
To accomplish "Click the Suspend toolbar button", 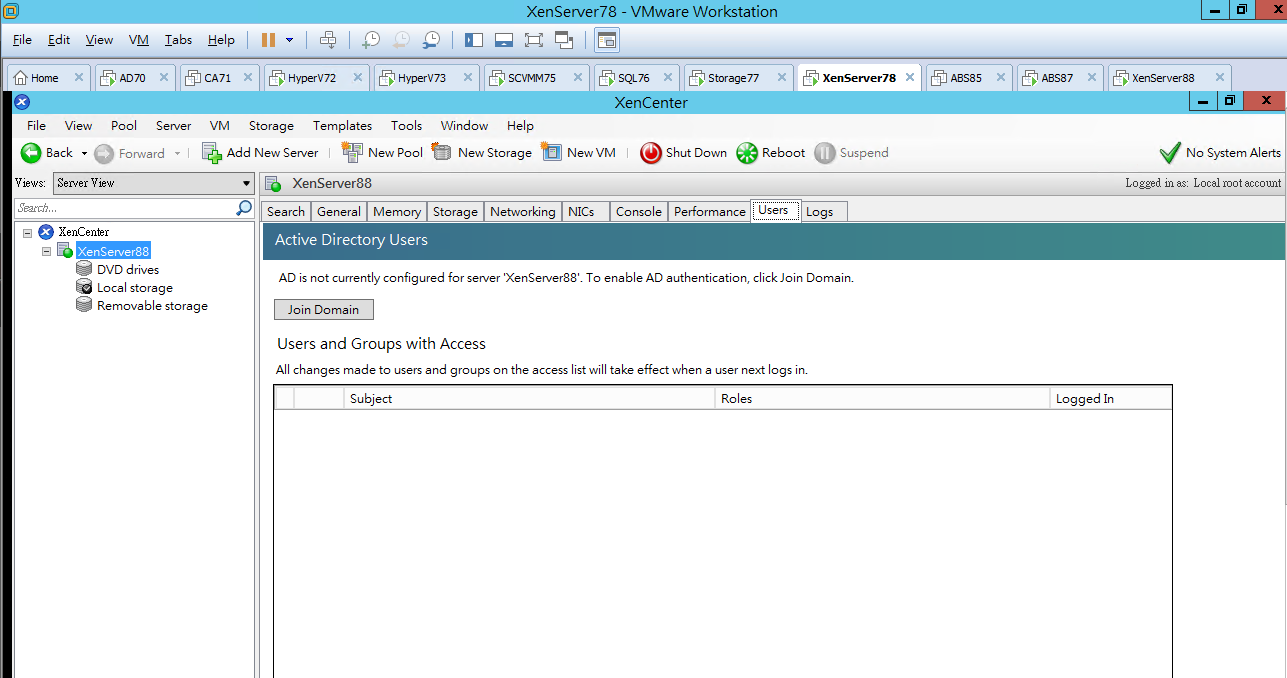I will point(851,153).
